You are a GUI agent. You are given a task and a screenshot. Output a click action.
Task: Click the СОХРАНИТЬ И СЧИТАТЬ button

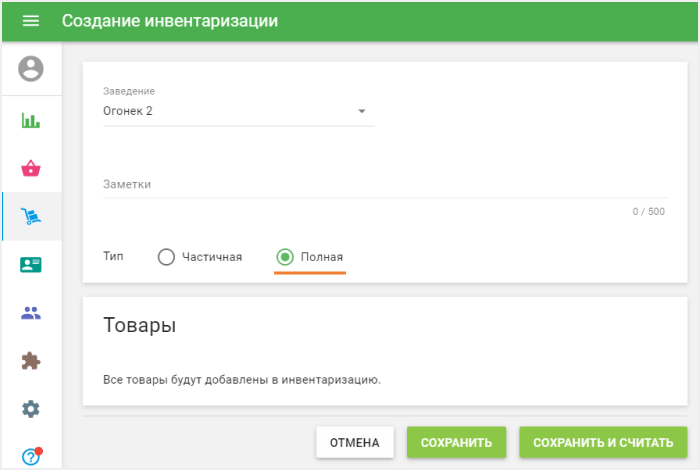pos(603,442)
